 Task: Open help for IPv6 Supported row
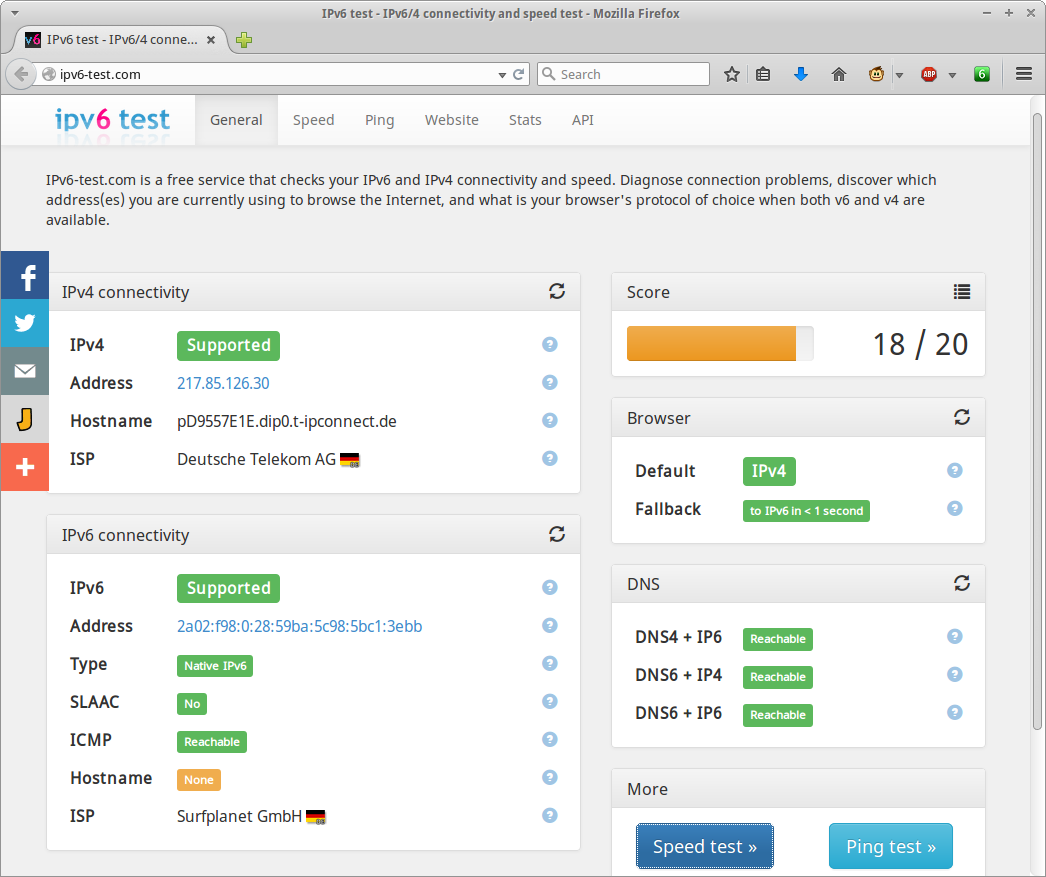(550, 587)
